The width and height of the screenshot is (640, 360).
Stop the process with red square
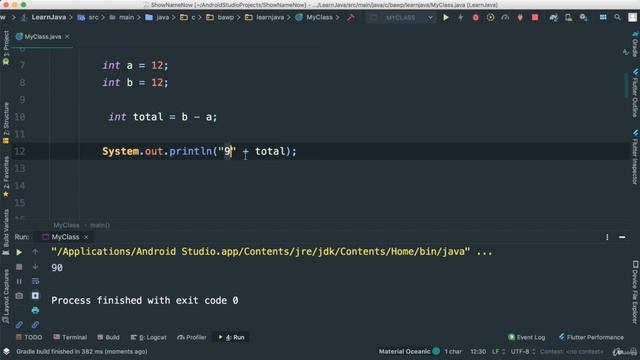coord(535,18)
